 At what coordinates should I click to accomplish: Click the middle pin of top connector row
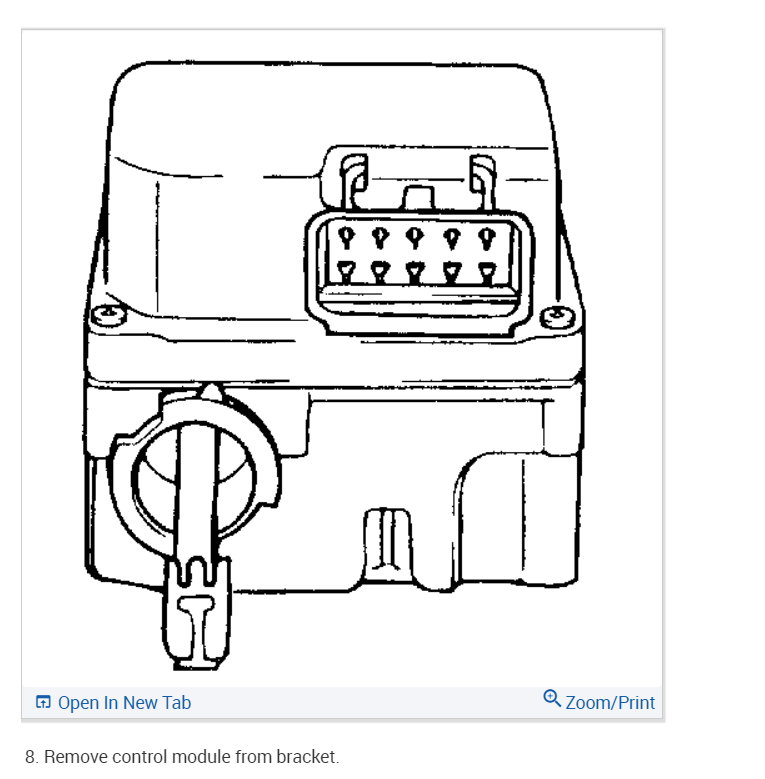[x=415, y=237]
